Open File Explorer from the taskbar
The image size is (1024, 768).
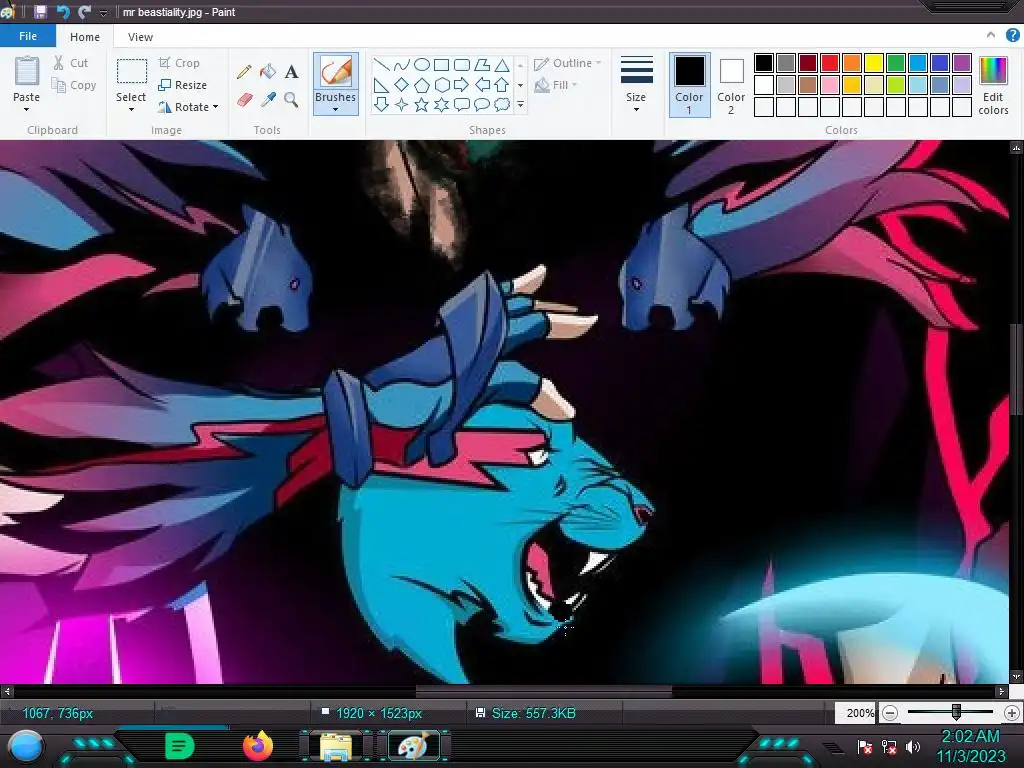point(336,746)
